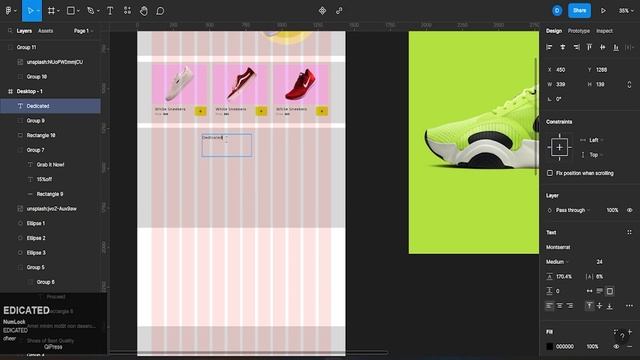Open the Figma main menu
The height and width of the screenshot is (360, 640).
[8, 11]
